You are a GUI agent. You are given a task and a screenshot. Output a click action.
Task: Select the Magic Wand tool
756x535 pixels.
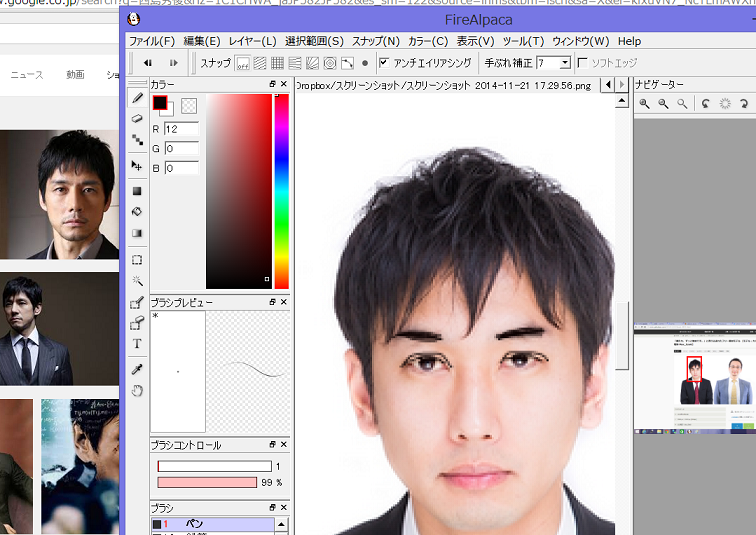[x=137, y=281]
